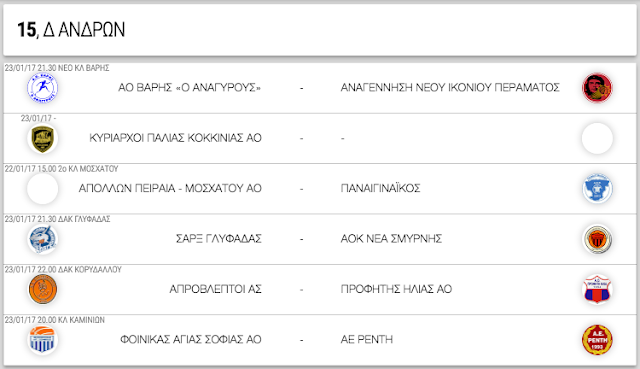Screen dimensions: 640x369
Task: Click the ΚΥΡΙΑΡΧΟΙ ΠΑΛΙΑΣ ΚΟΚΚΙΝΙΑΣ ΑΟ team name
Action: tap(175, 138)
